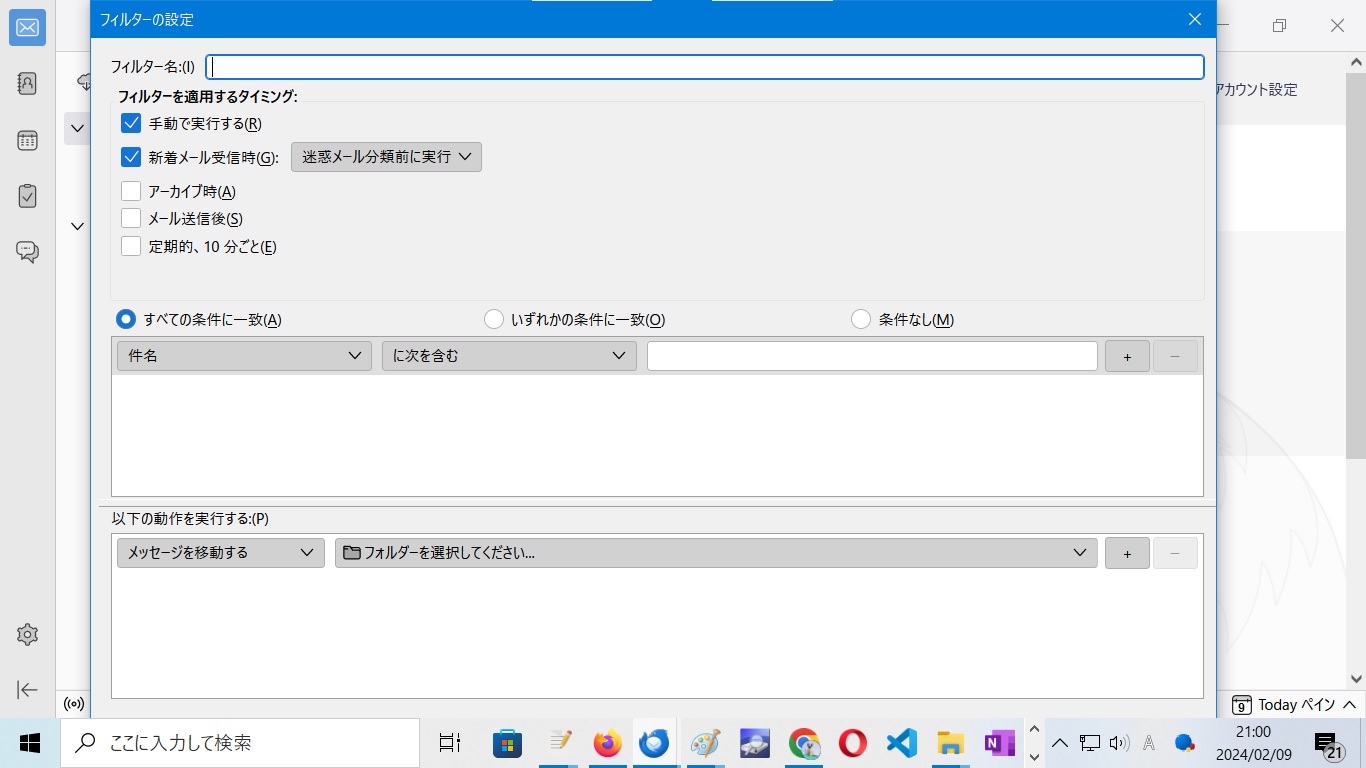
Task: Open the Address Book sidebar icon
Action: pyautogui.click(x=27, y=84)
